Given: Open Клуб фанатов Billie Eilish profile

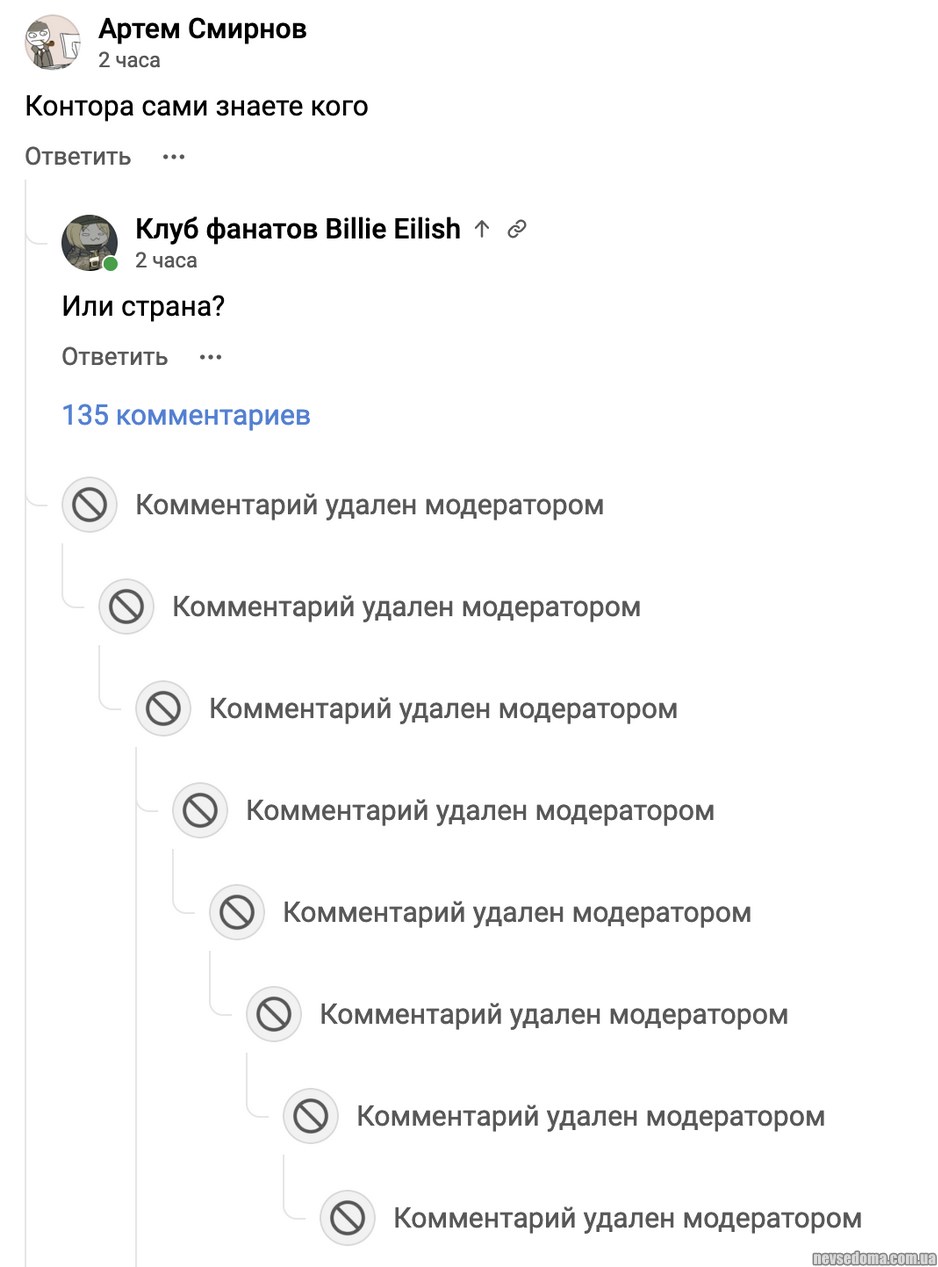Looking at the screenshot, I should [x=297, y=229].
